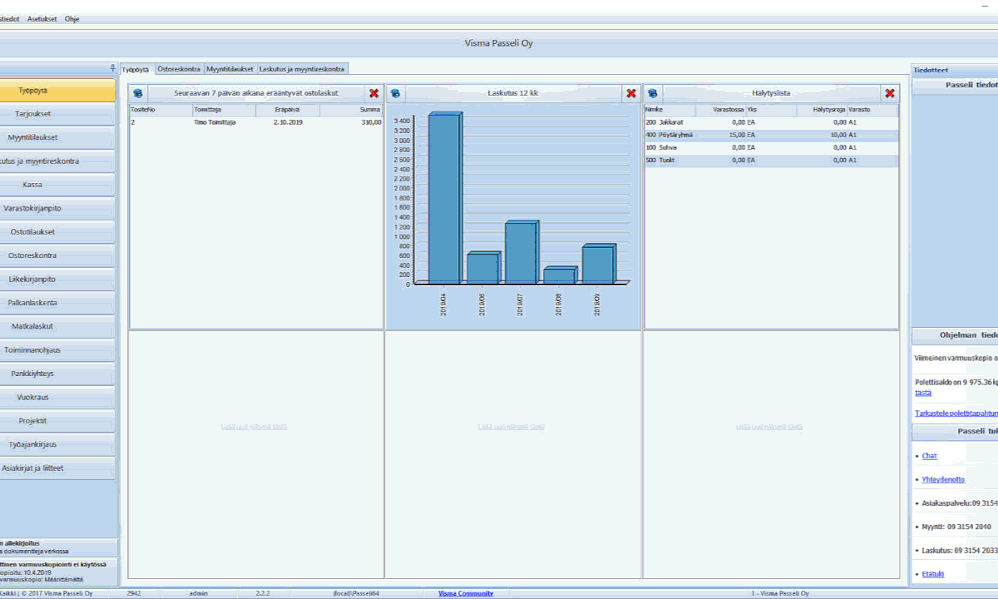Close the erääntyvät ostolaskut widget

[374, 93]
